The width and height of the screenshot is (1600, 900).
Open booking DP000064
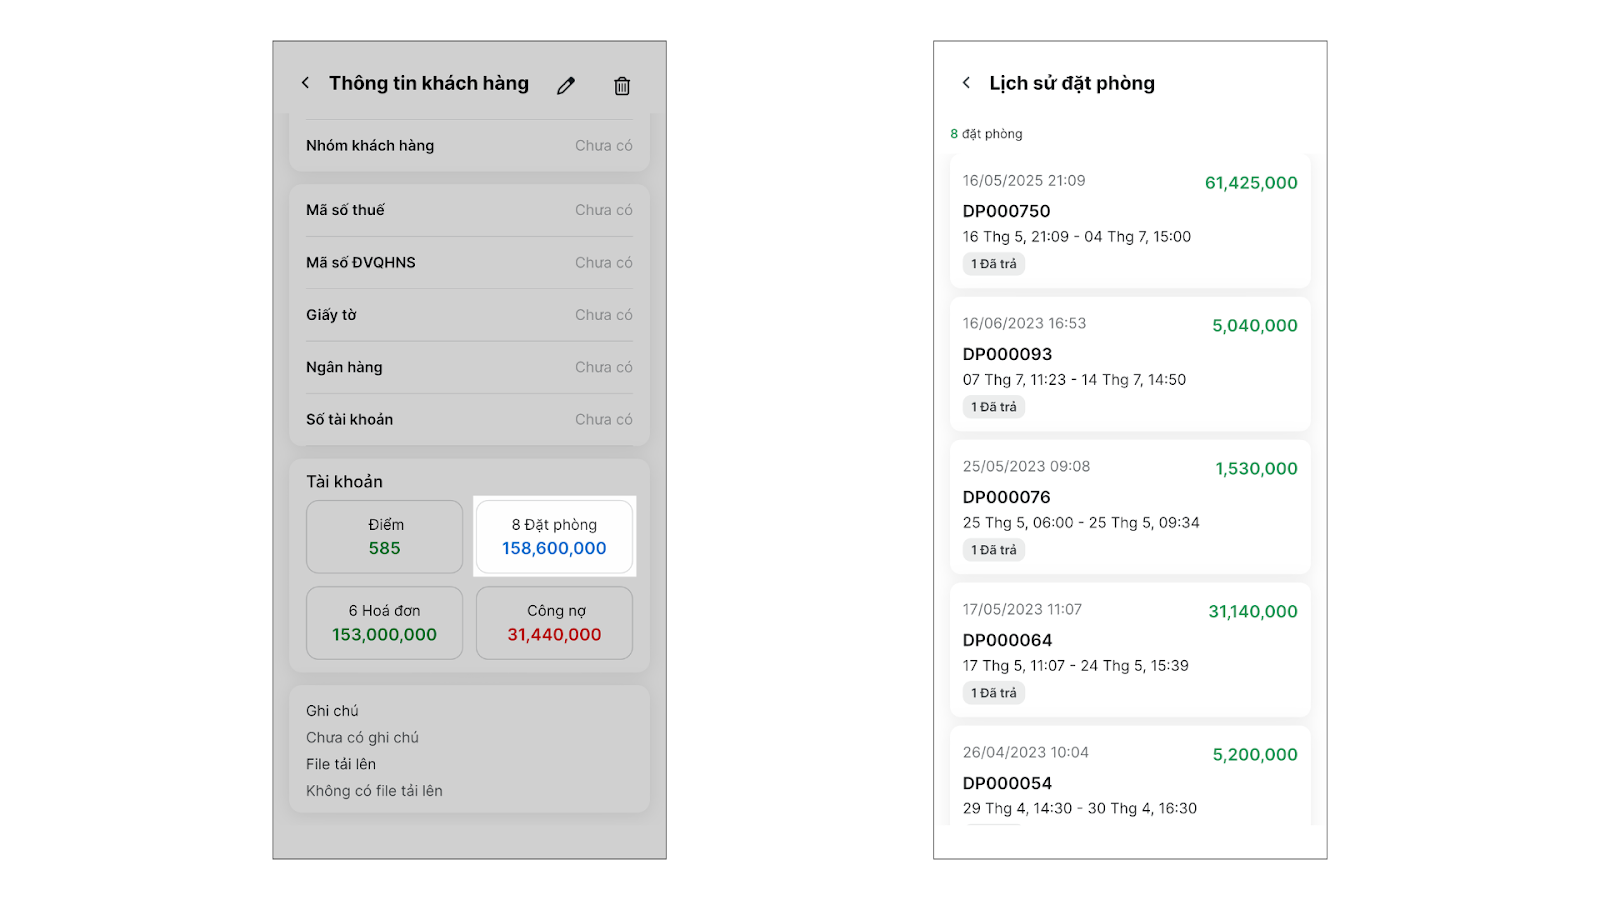pos(1130,650)
